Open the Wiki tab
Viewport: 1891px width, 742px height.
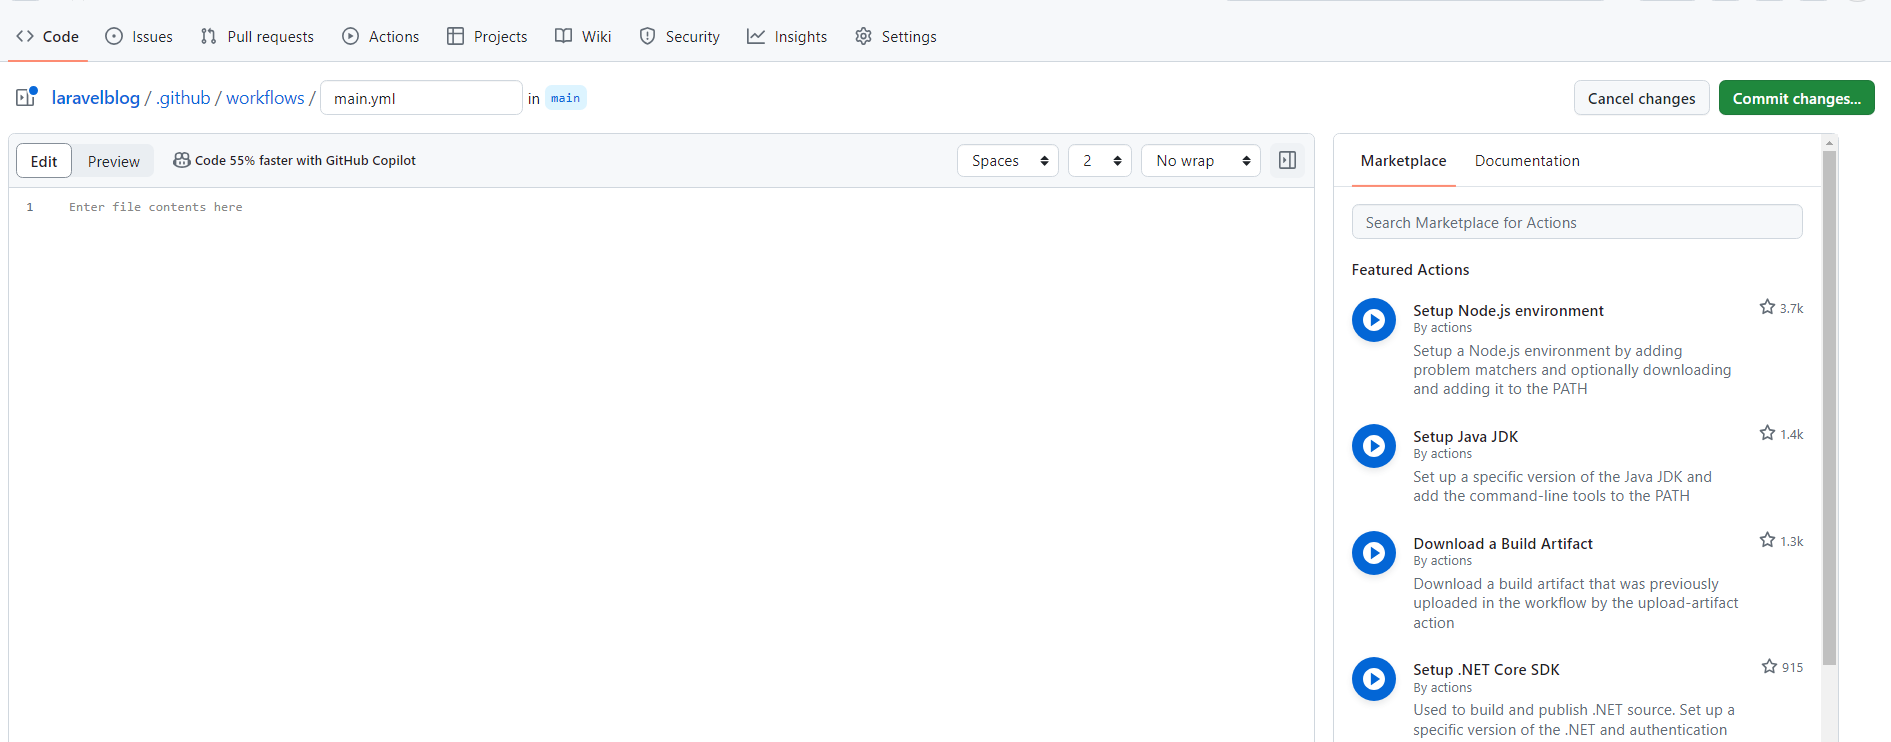(x=583, y=36)
